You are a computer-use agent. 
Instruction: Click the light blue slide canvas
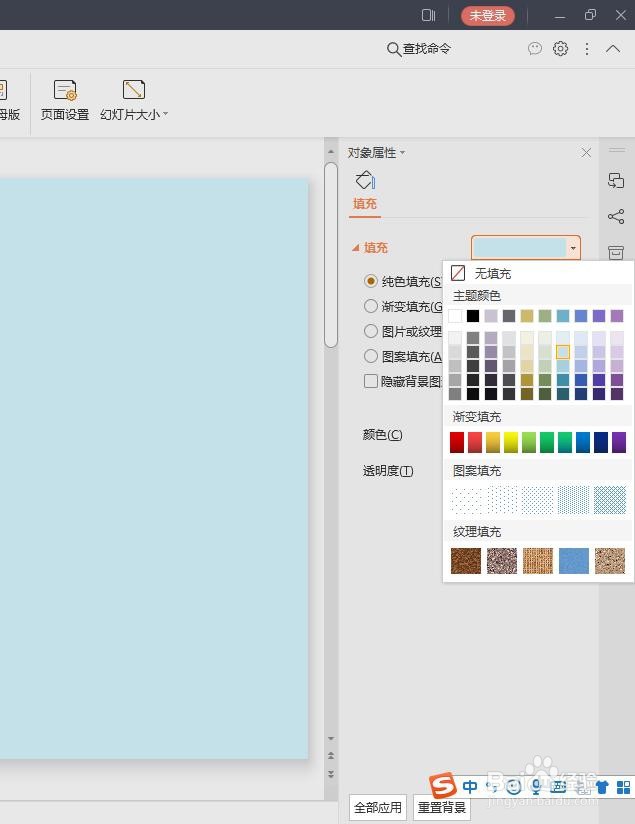tap(153, 468)
